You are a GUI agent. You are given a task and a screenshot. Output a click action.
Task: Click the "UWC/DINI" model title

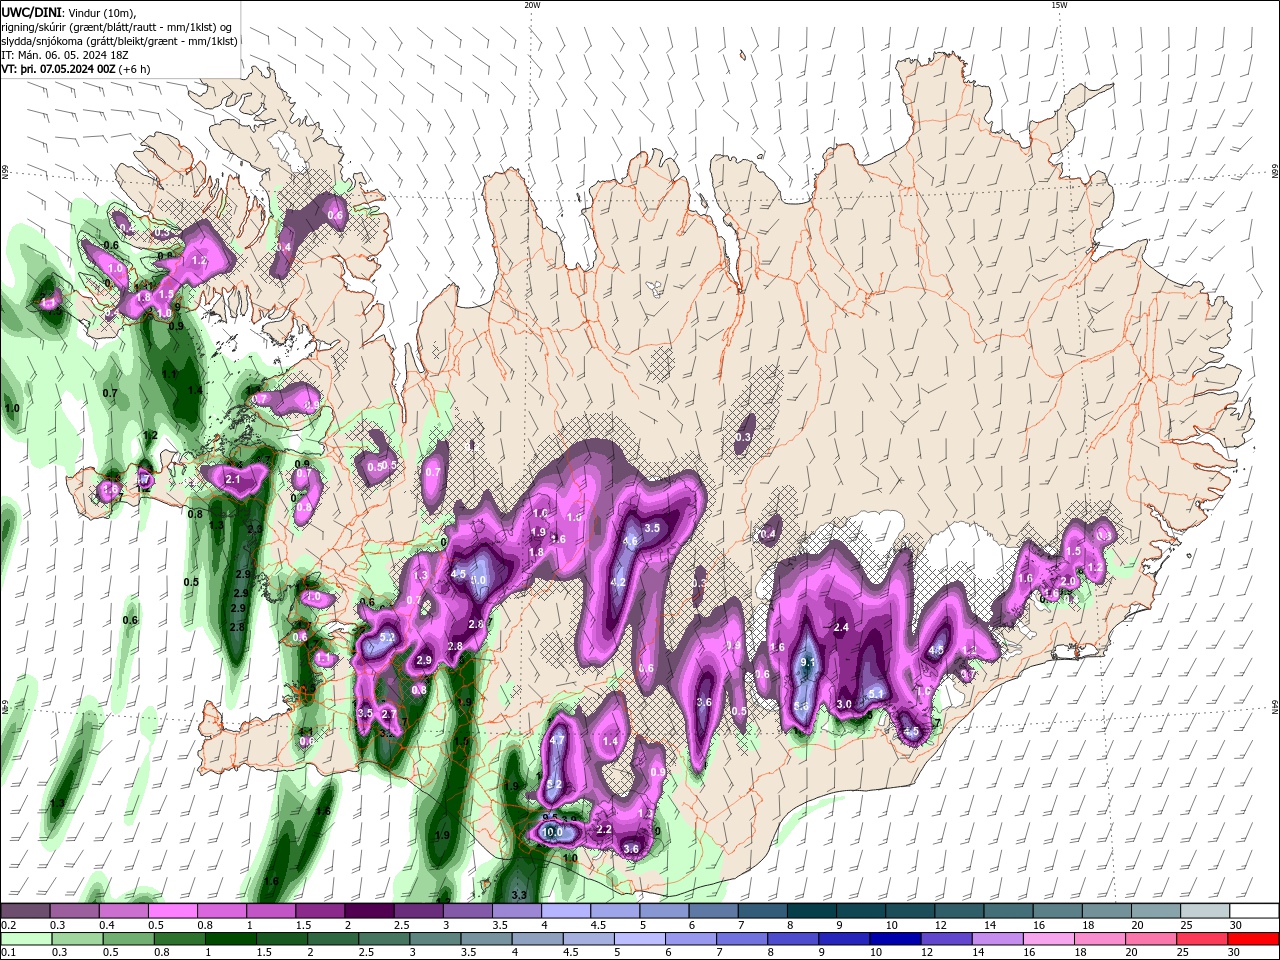coord(30,12)
